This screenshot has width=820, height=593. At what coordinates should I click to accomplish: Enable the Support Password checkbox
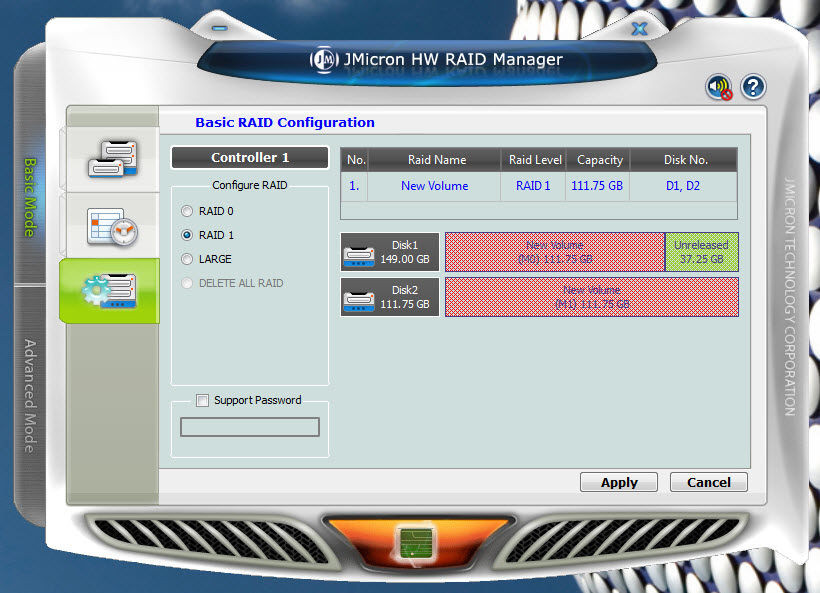pos(202,401)
